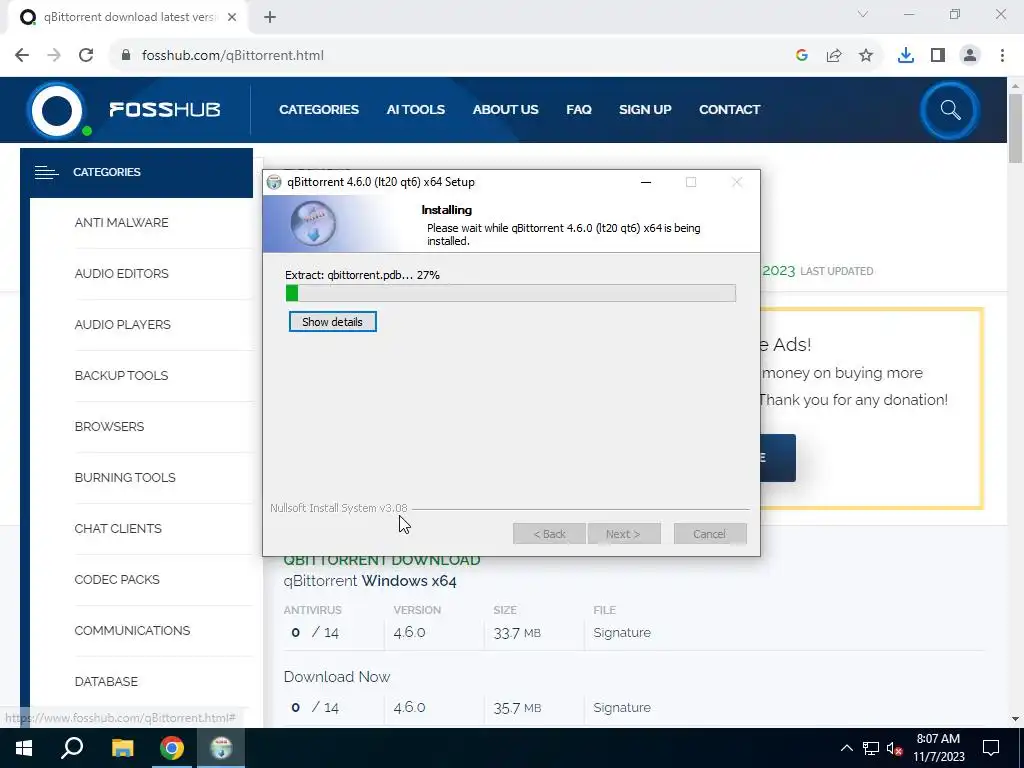The width and height of the screenshot is (1024, 768).
Task: Open the tab search chevron
Action: [x=863, y=14]
